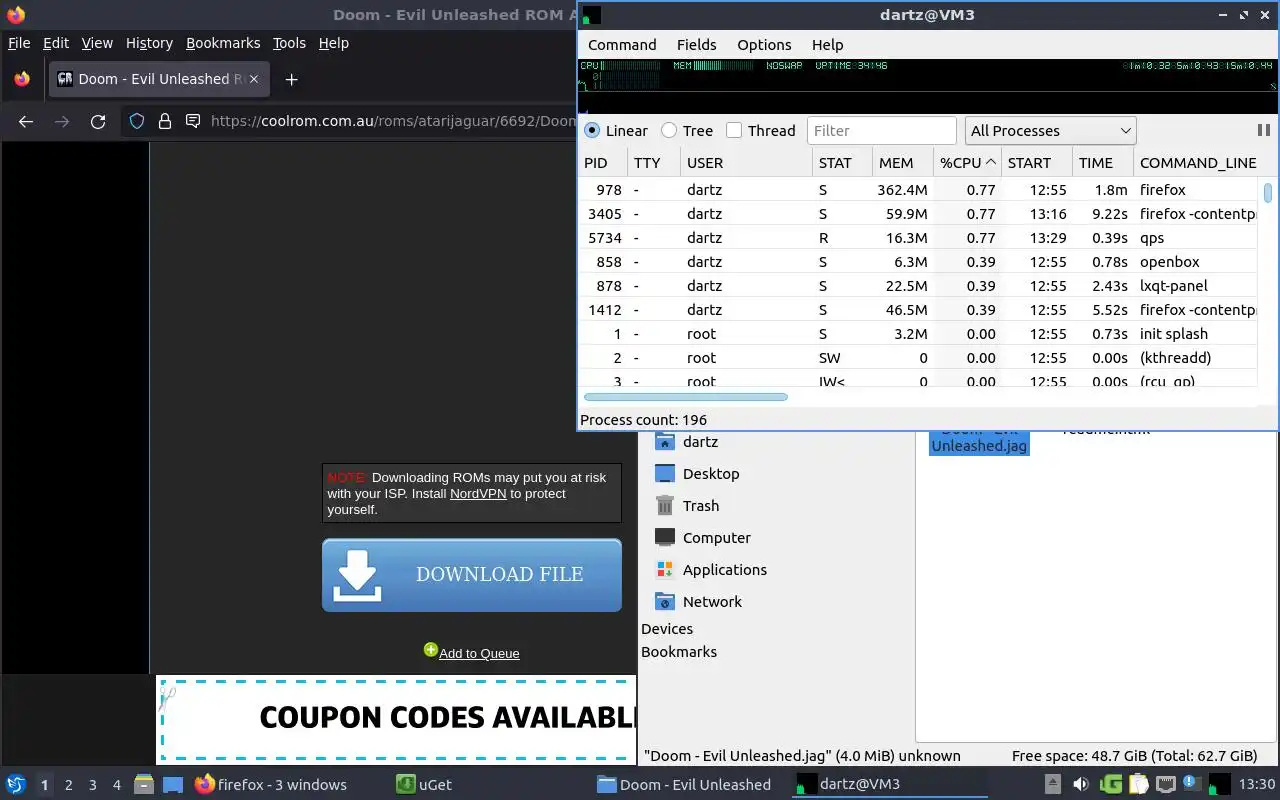Click the green plus Add to Queue icon
Screen dimensions: 1280x800
430,650
